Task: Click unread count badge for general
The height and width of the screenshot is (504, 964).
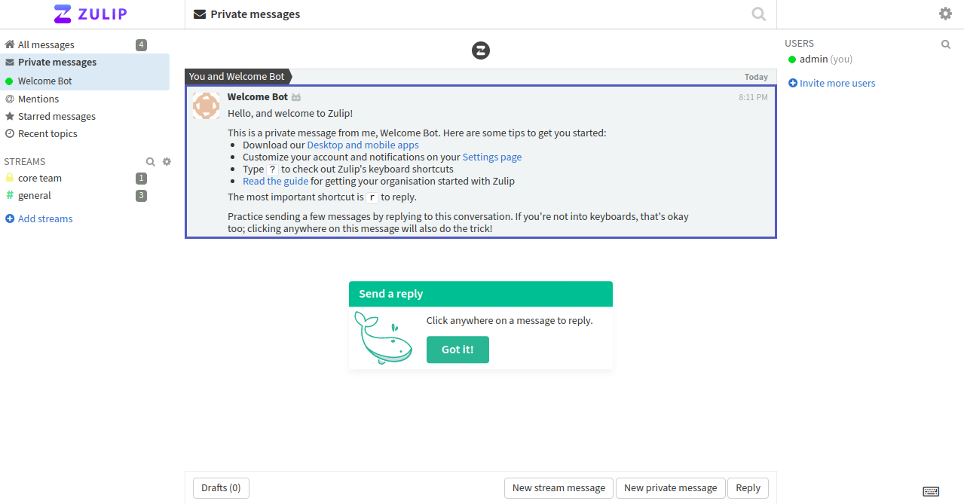Action: click(141, 195)
